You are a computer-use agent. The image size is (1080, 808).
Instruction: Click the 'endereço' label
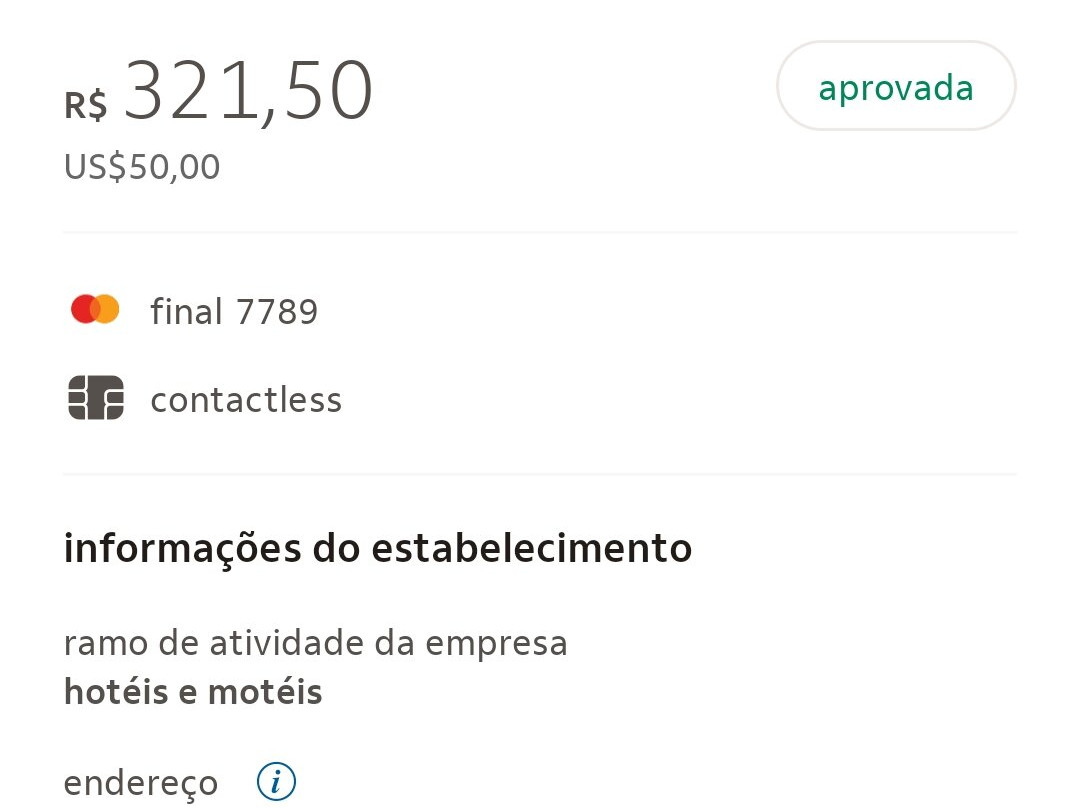coord(140,783)
